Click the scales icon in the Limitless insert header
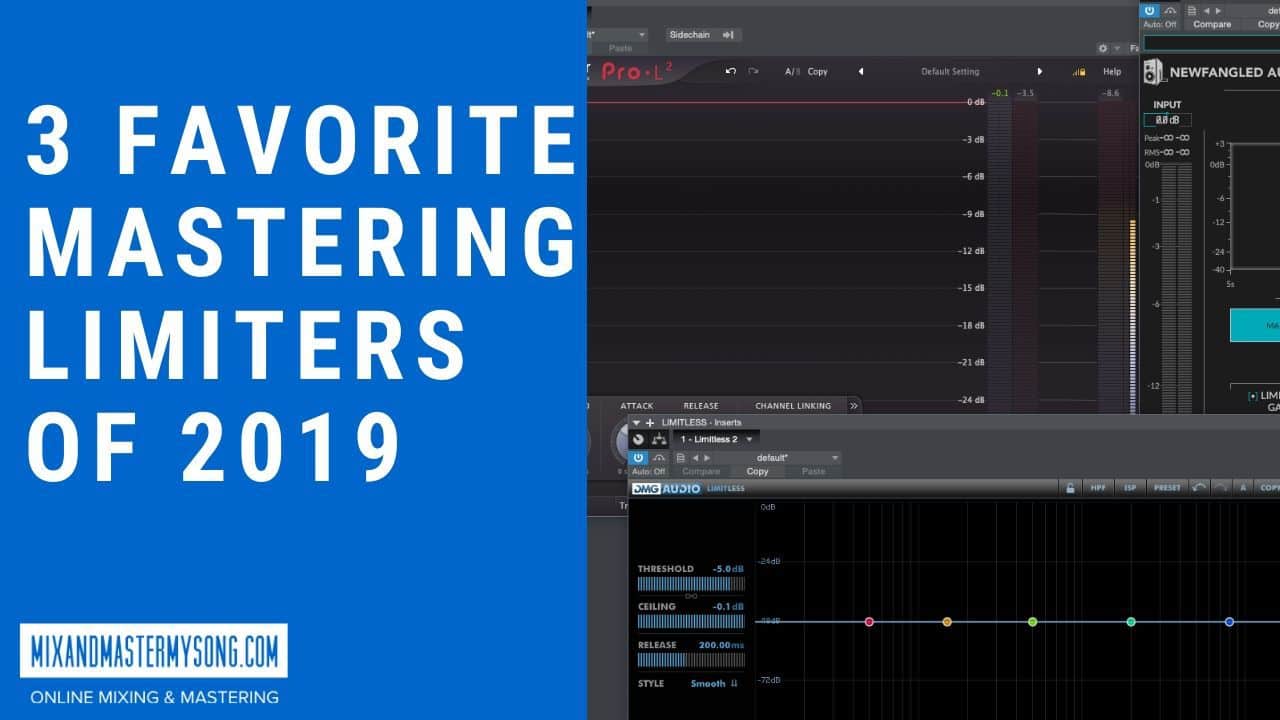Viewport: 1280px width, 720px height. point(658,438)
